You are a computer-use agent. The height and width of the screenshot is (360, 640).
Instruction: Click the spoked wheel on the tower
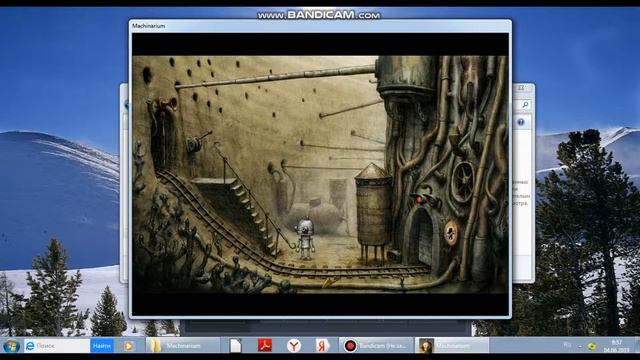[463, 181]
